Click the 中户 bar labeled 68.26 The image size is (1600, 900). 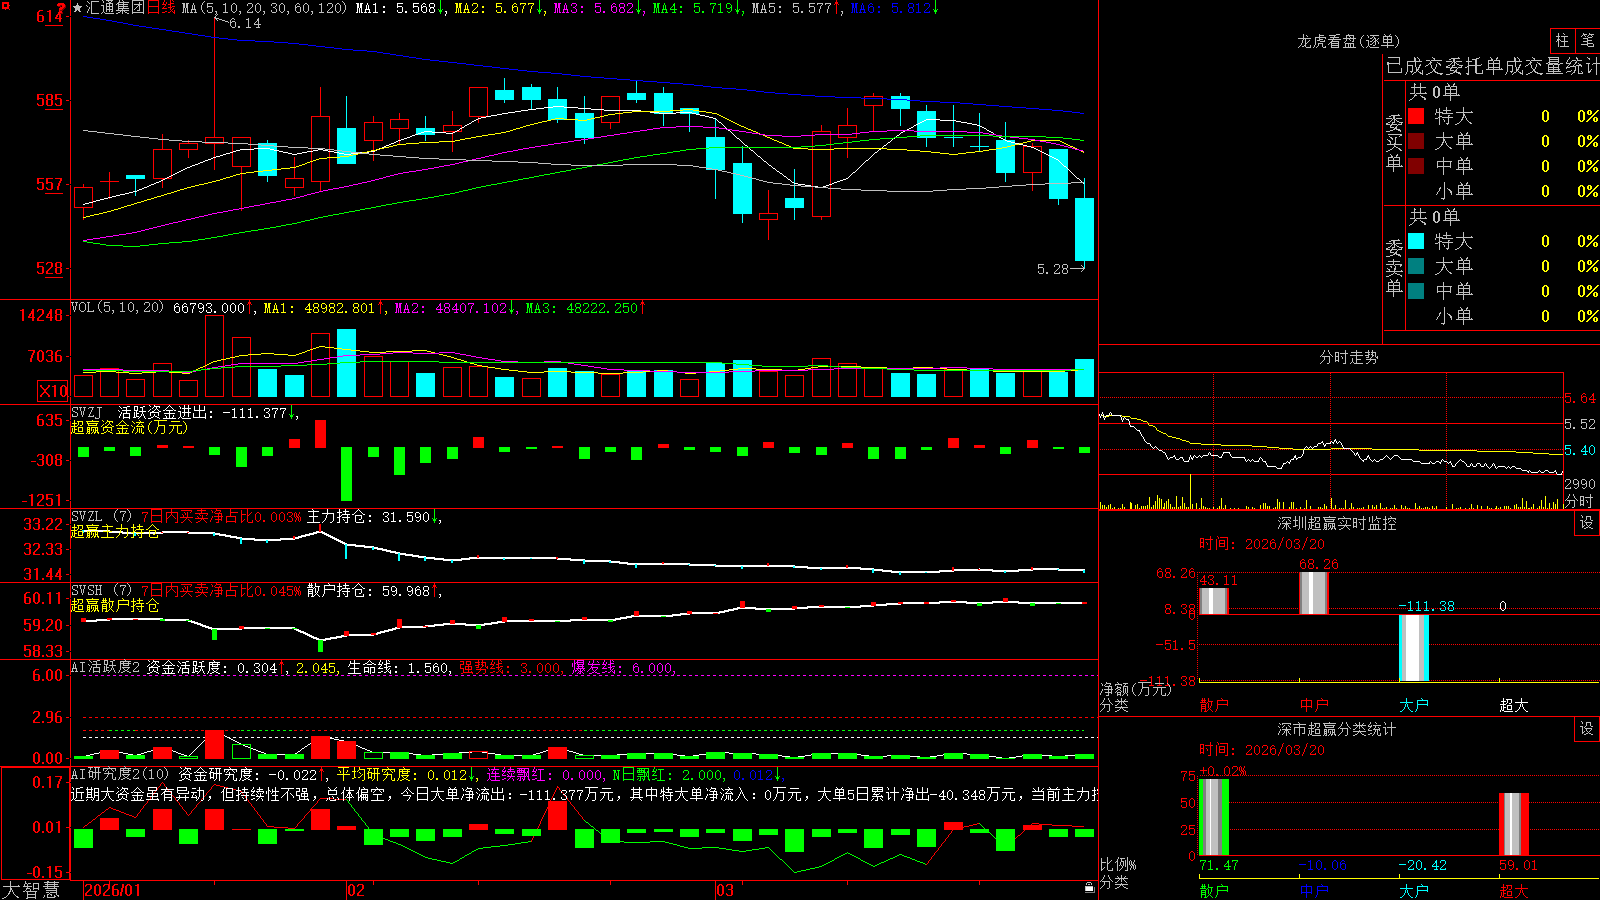coord(1313,593)
